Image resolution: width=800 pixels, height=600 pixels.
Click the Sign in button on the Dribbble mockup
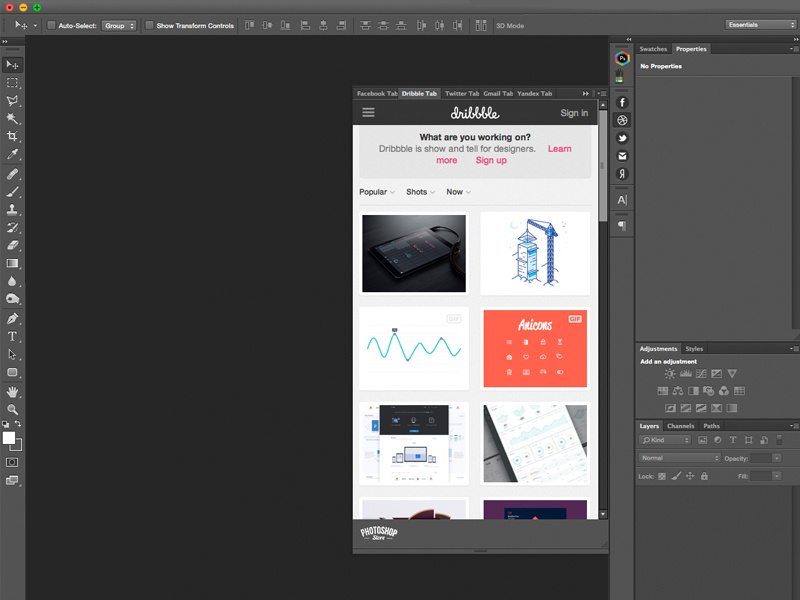(574, 113)
